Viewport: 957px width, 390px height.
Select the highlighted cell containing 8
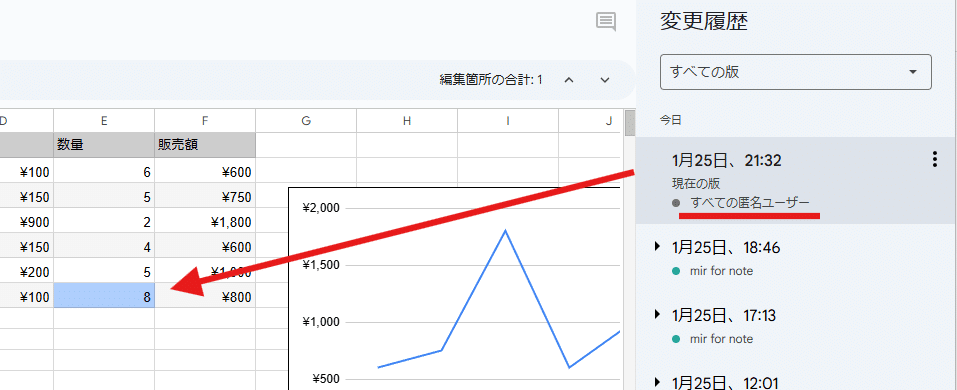(x=104, y=296)
